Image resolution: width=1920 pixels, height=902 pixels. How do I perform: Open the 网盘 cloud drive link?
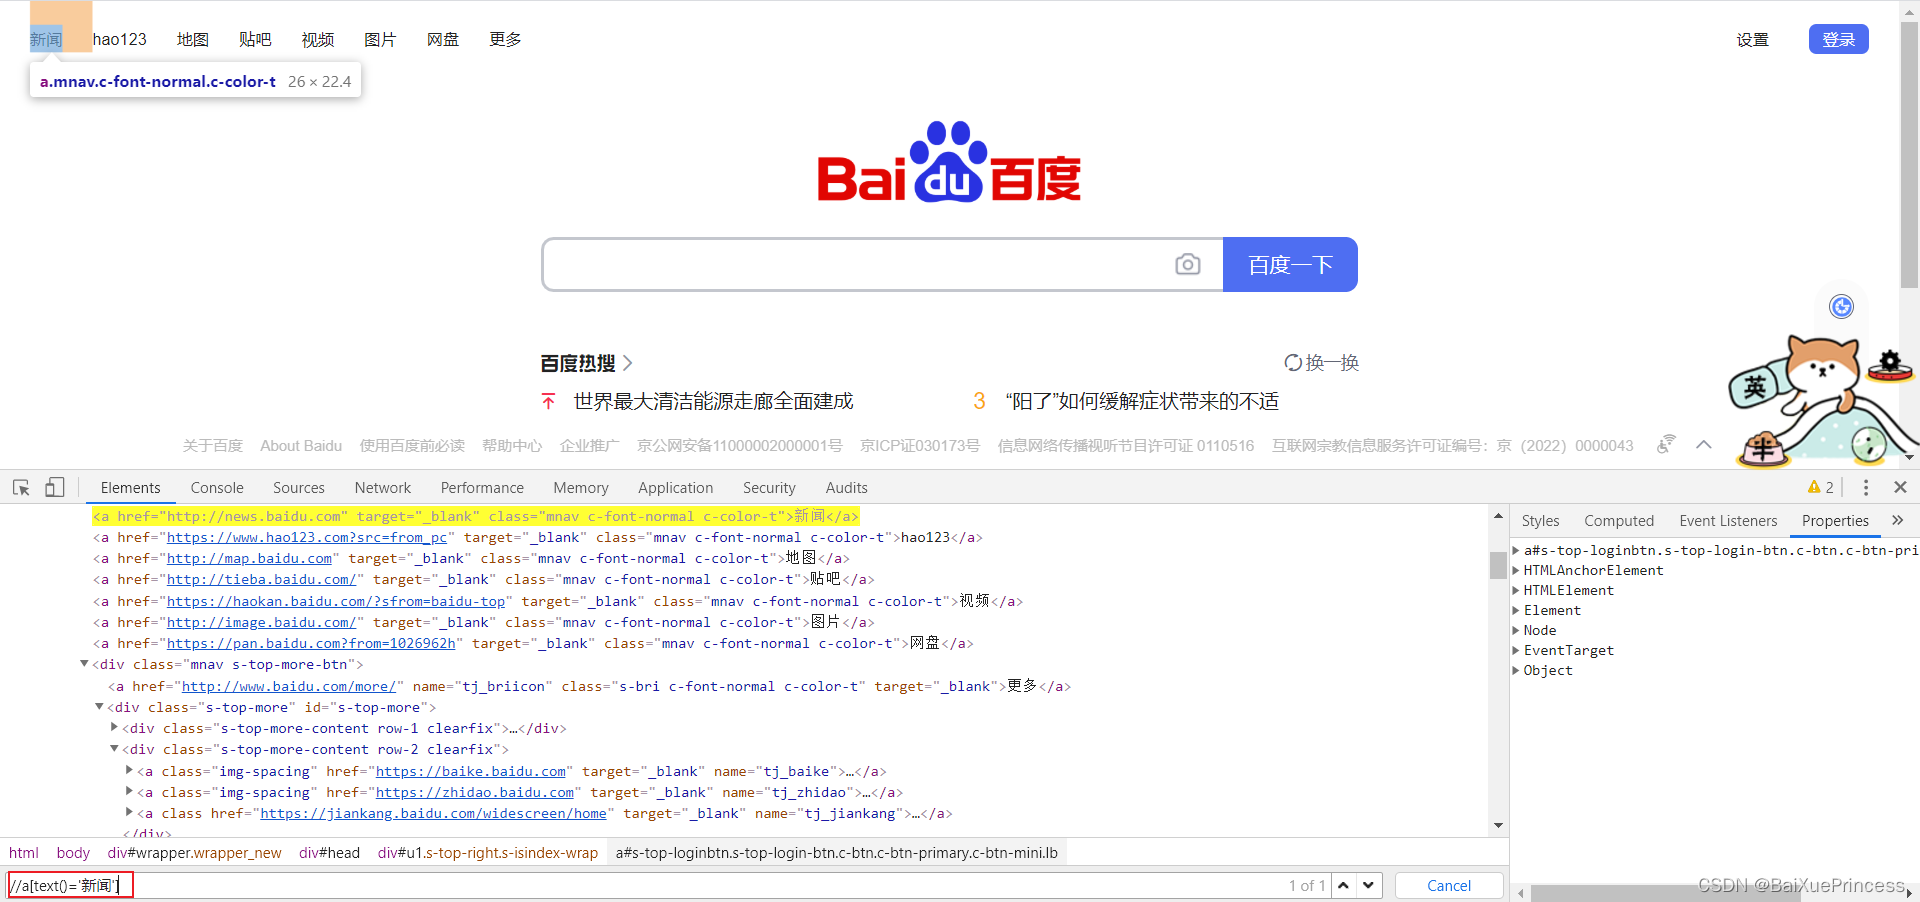[x=443, y=39]
